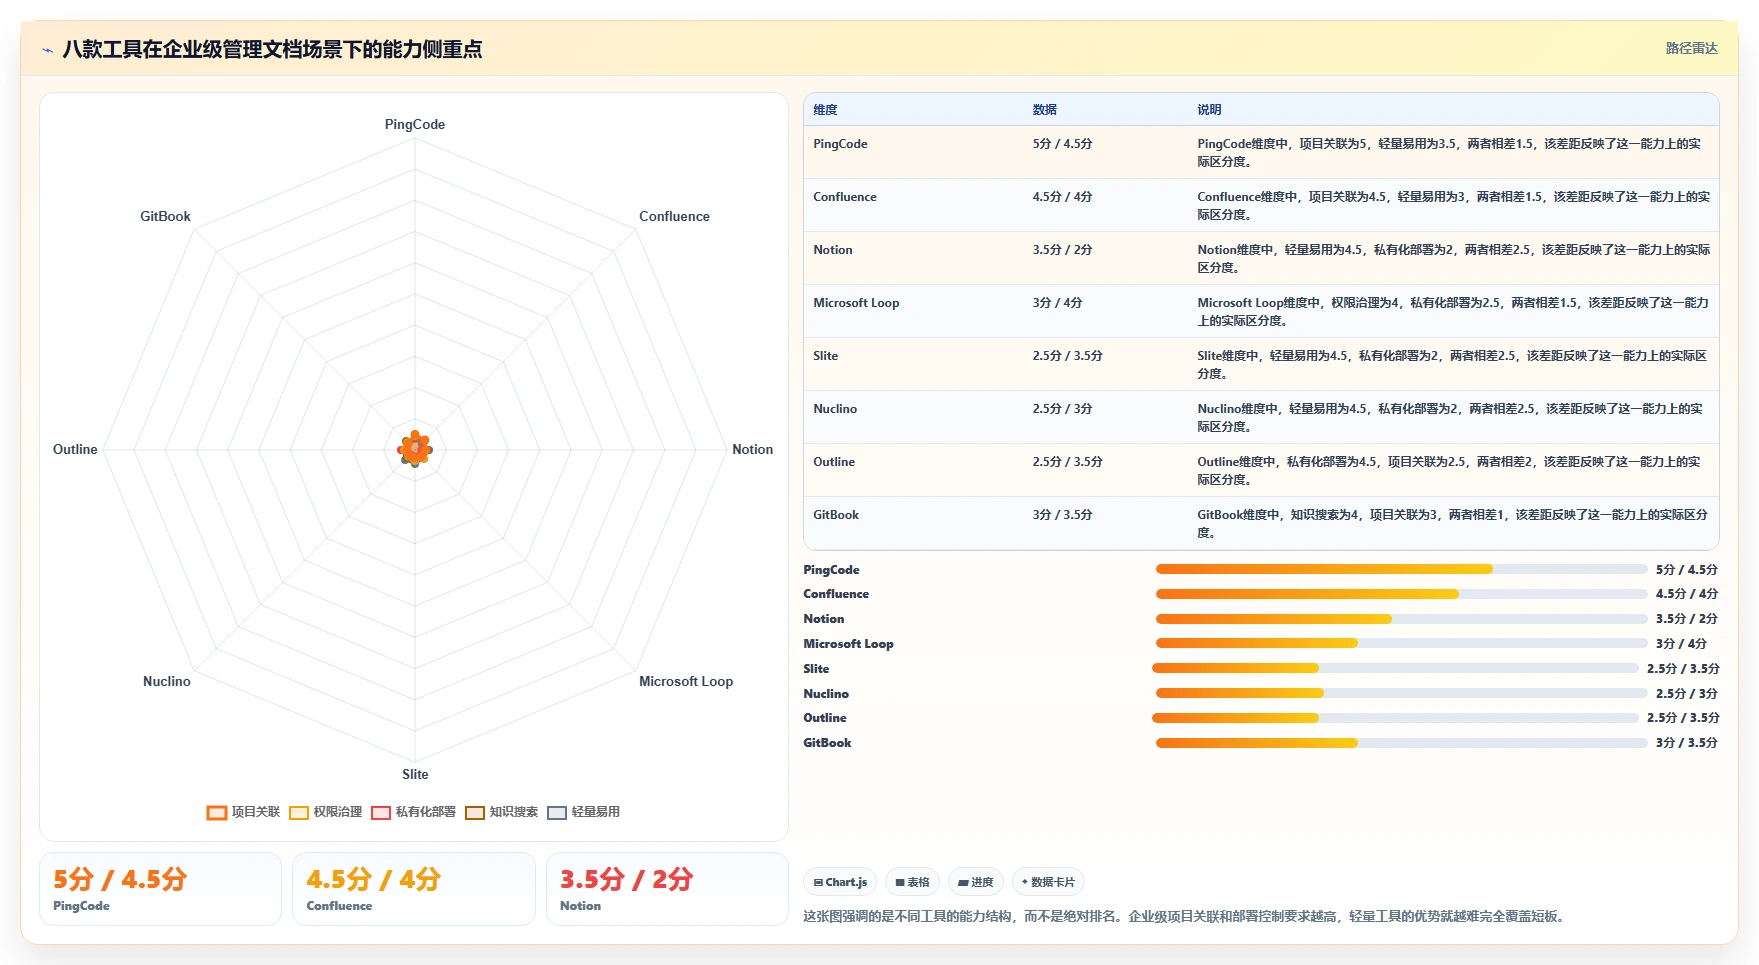Click the 表格 tag chip
This screenshot has width=1759, height=965.
click(x=912, y=882)
